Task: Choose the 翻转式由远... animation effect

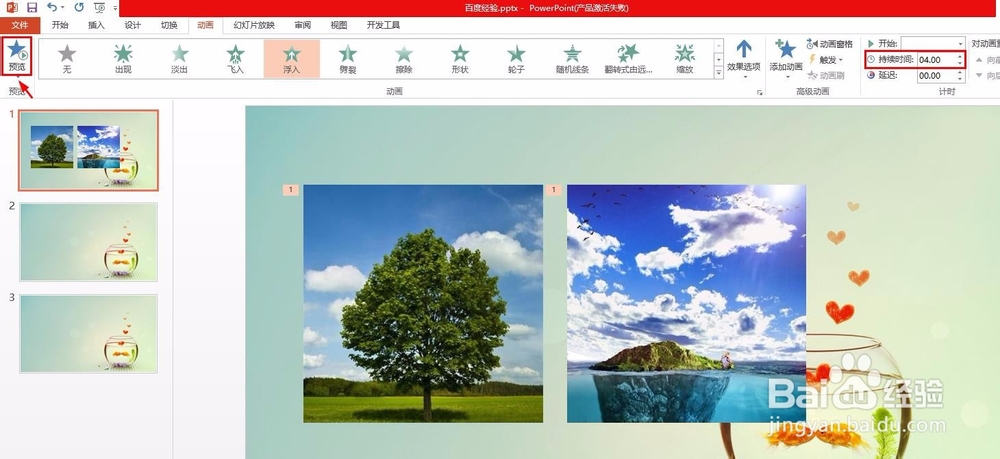Action: tap(628, 59)
